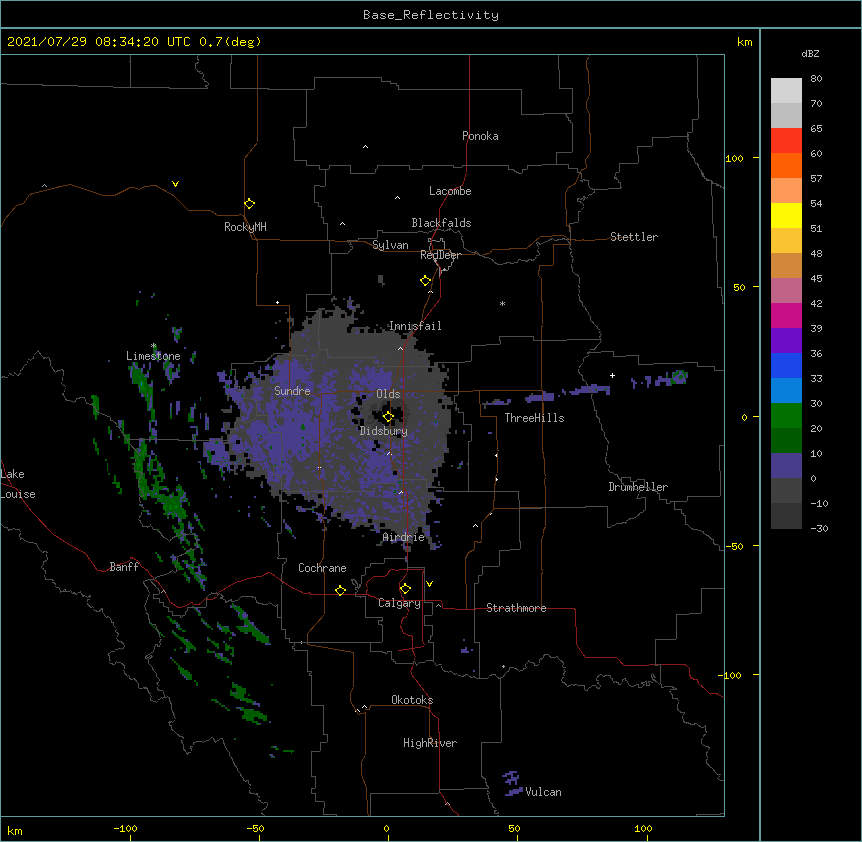Pick the red 65-60 dBZ legend swatch
The height and width of the screenshot is (842, 862).
(786, 140)
